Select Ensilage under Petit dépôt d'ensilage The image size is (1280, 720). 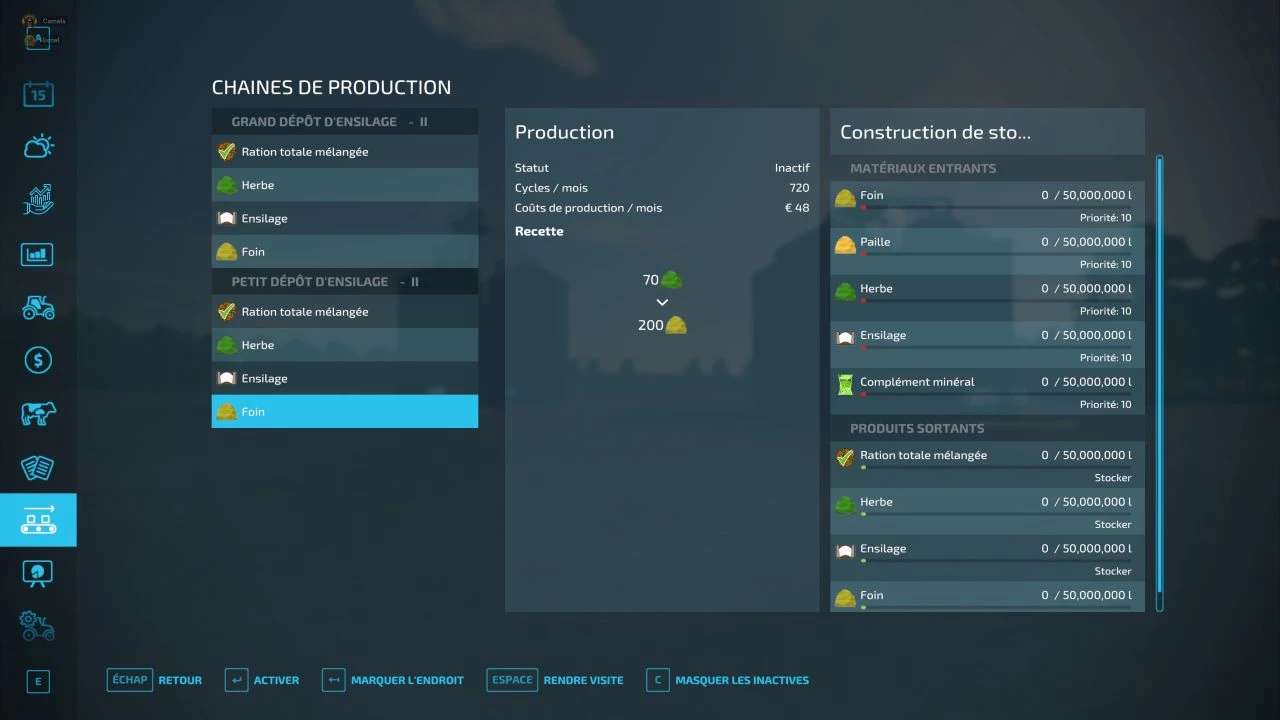(344, 378)
